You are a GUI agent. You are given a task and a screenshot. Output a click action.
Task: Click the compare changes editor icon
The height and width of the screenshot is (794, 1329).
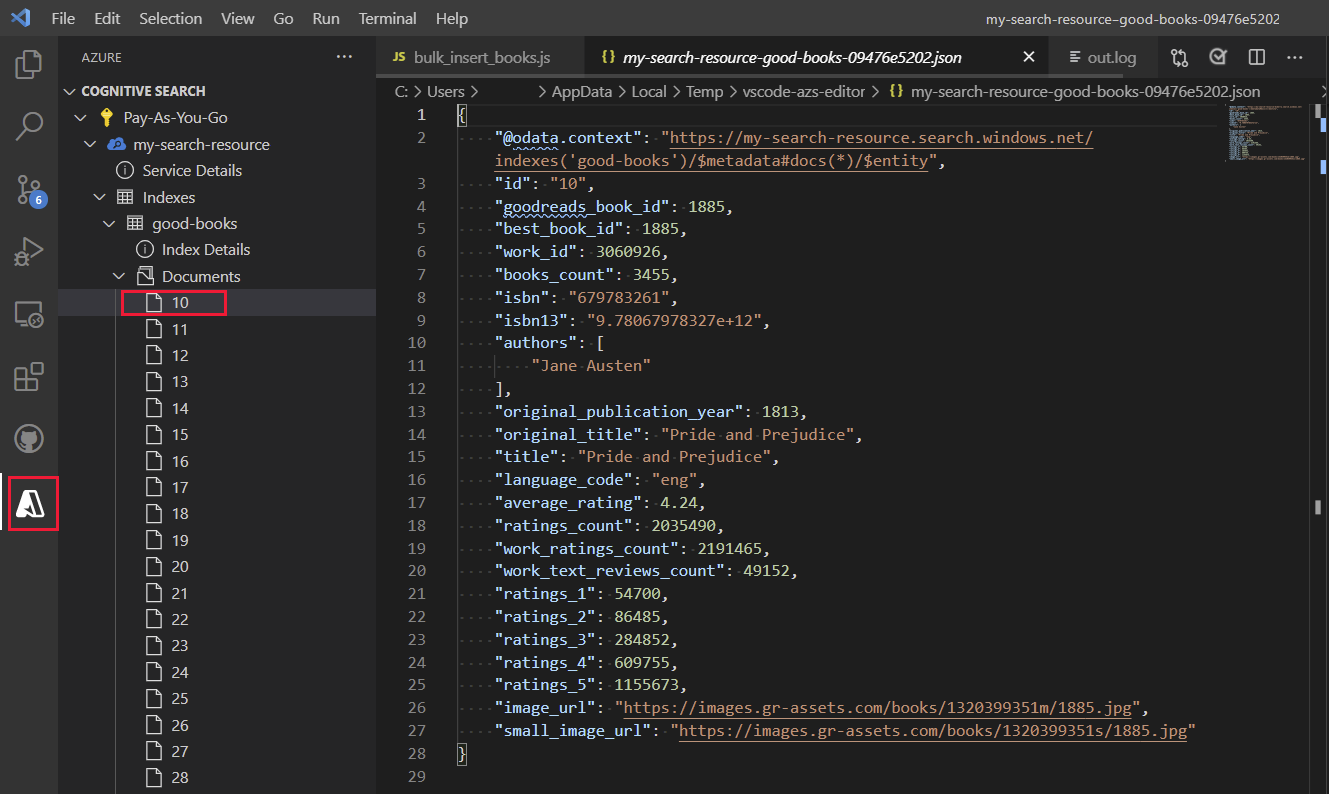(x=1179, y=57)
